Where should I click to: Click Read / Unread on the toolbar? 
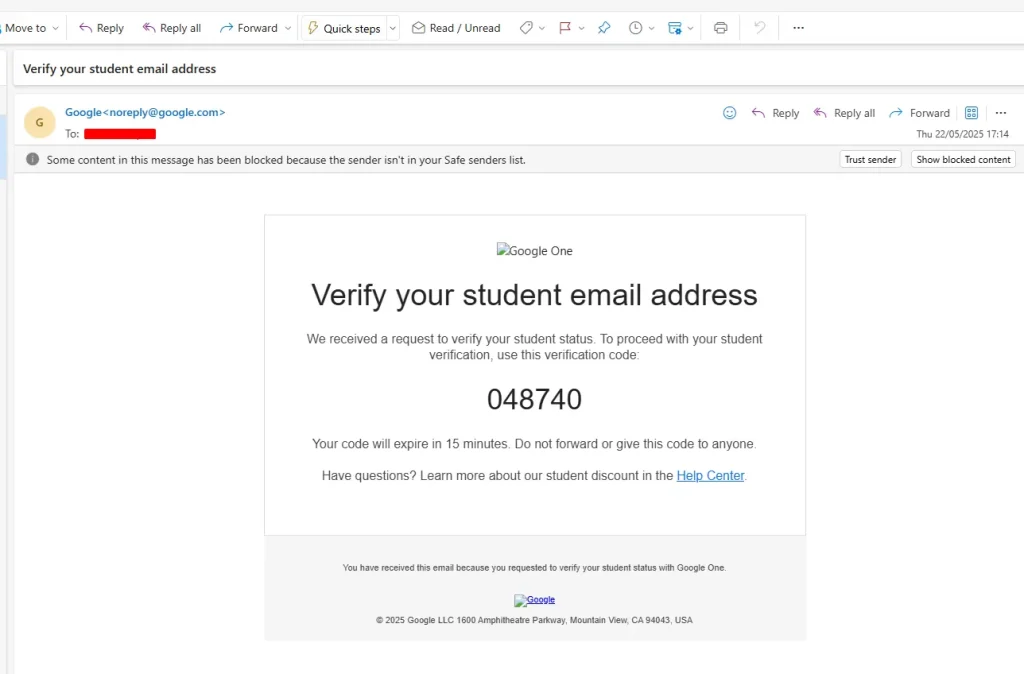(456, 27)
